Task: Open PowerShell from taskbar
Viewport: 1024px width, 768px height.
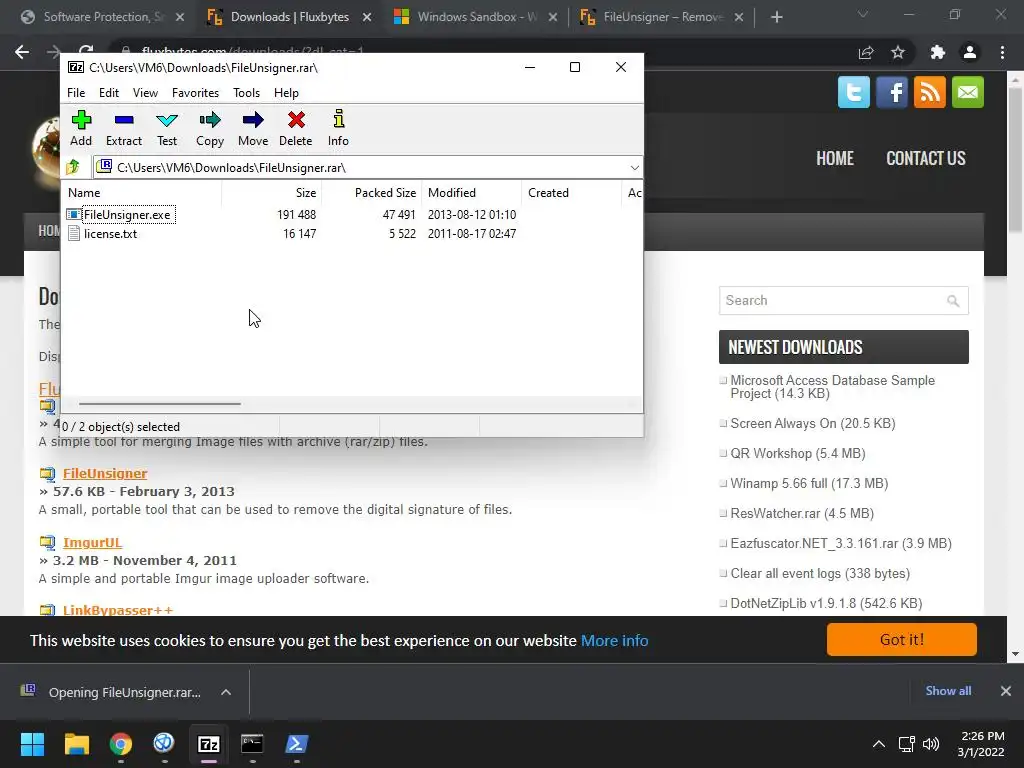Action: pyautogui.click(x=296, y=744)
